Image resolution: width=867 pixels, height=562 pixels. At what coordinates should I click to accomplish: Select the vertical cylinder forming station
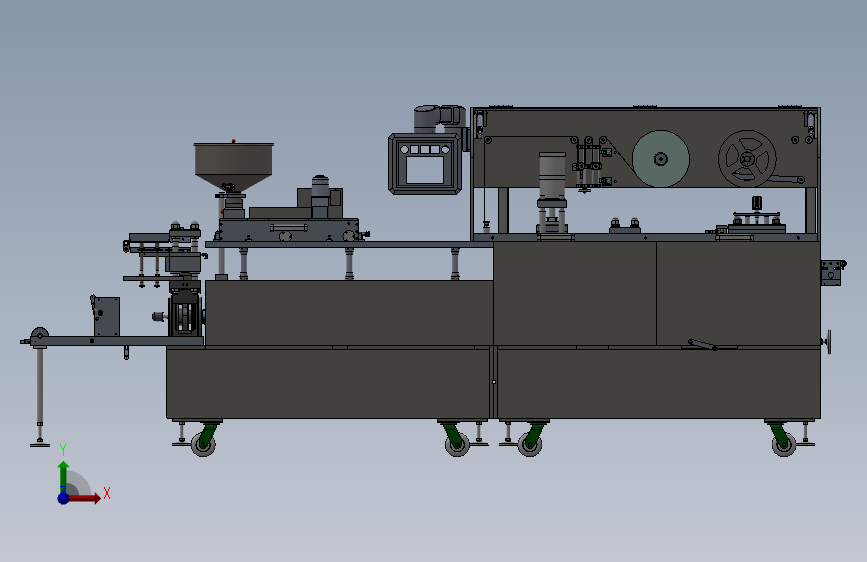(x=552, y=192)
